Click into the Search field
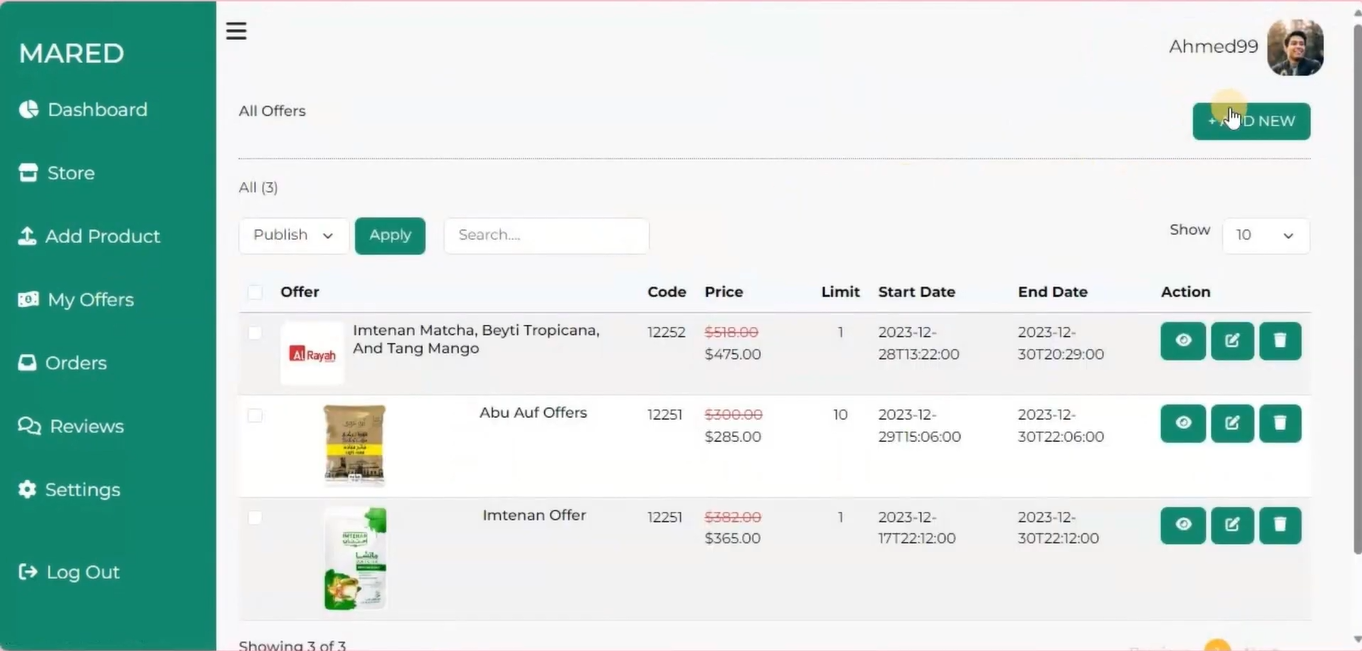This screenshot has width=1362, height=651. tap(546, 235)
